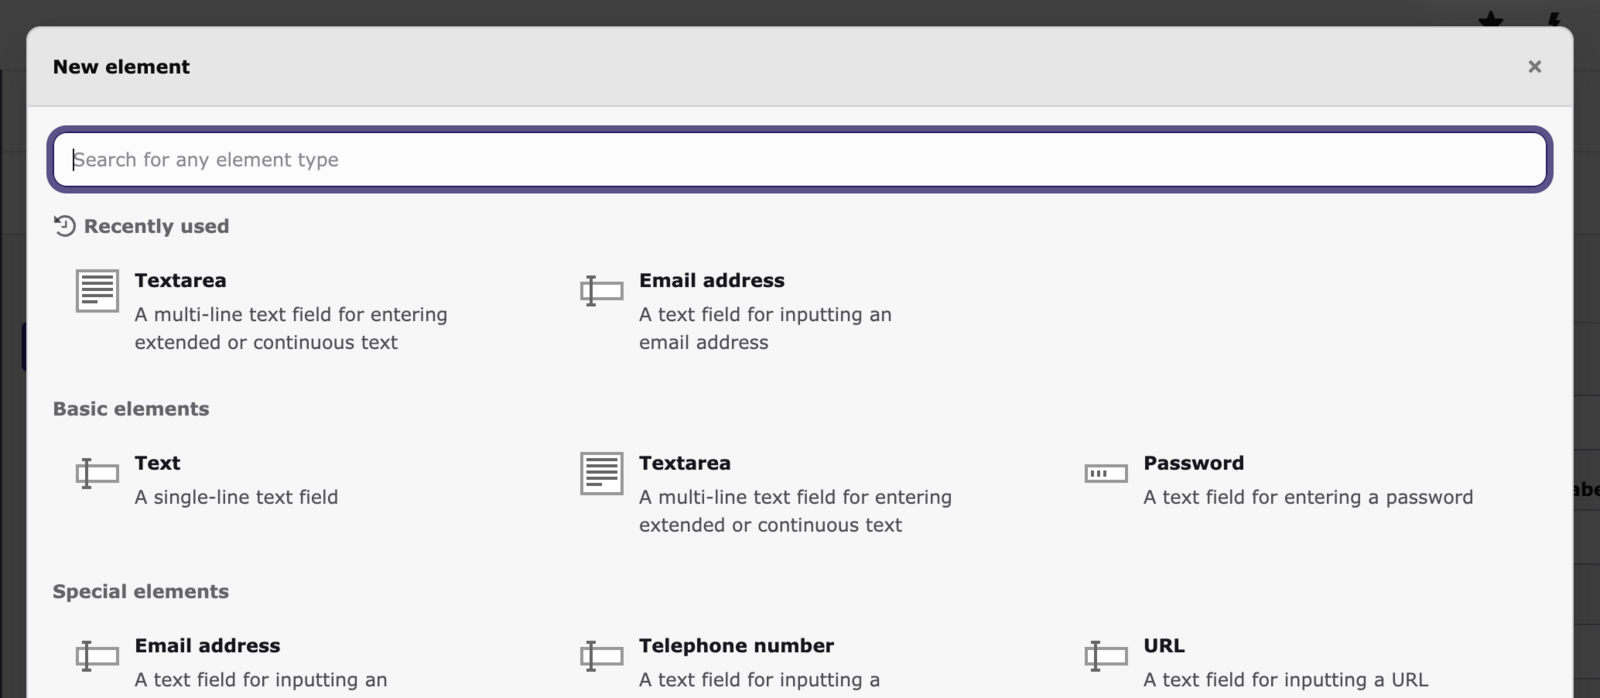
Task: Click the Text element icon in Basic elements
Action: coord(97,473)
